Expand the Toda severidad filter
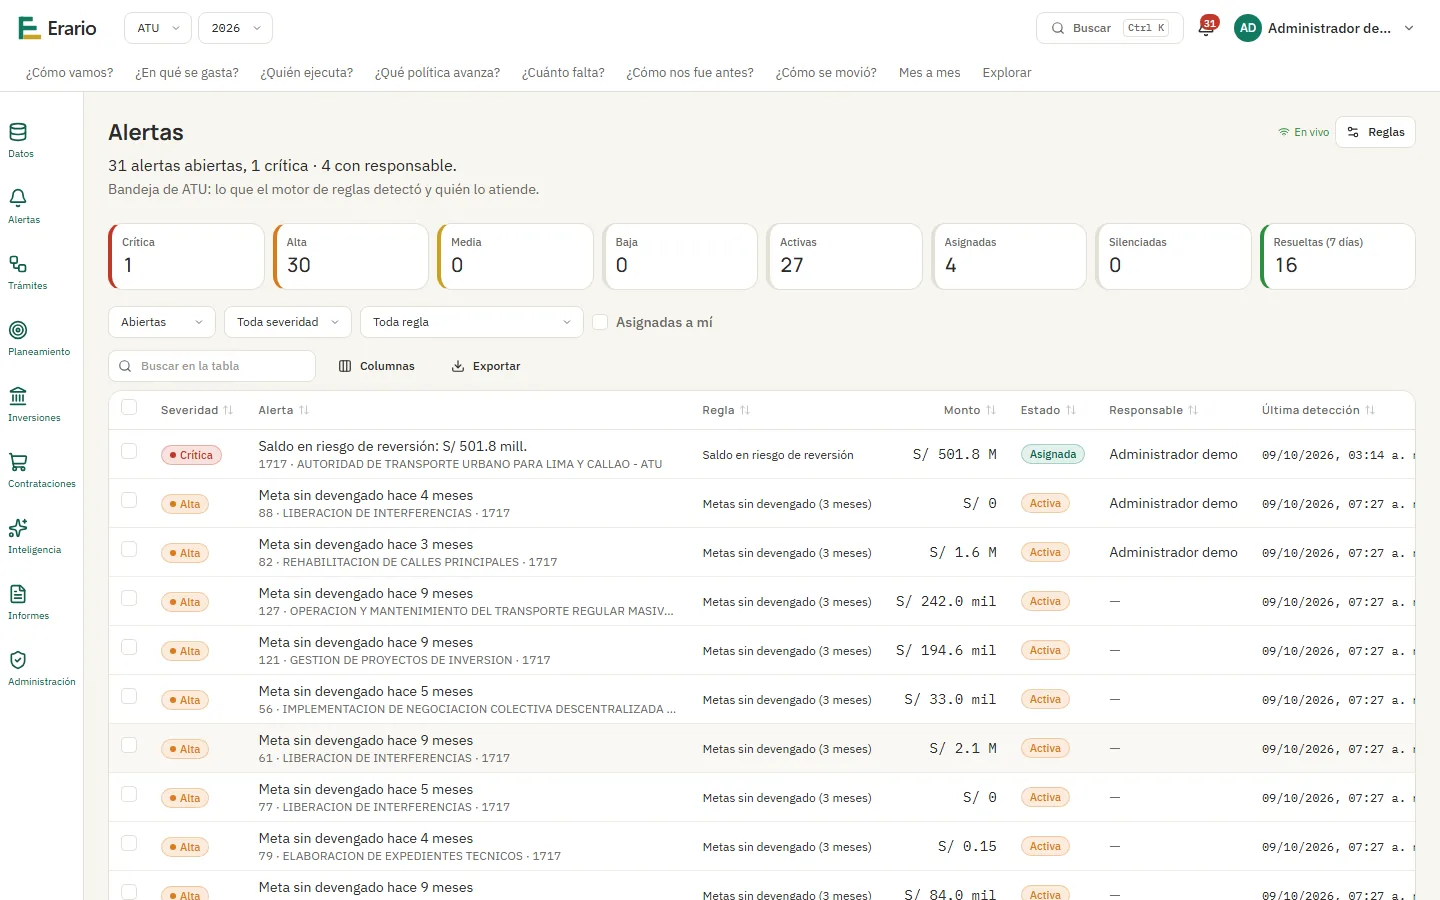 point(288,322)
